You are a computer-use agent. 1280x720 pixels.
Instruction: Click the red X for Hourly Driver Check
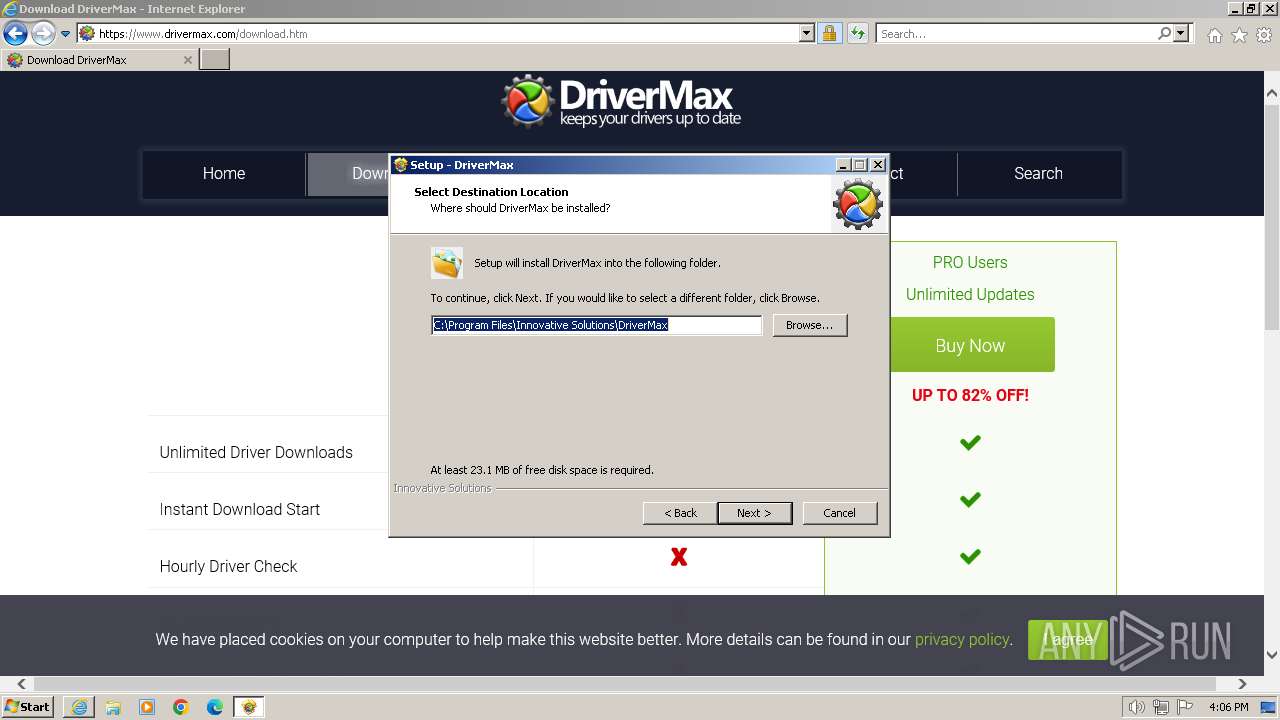679,557
